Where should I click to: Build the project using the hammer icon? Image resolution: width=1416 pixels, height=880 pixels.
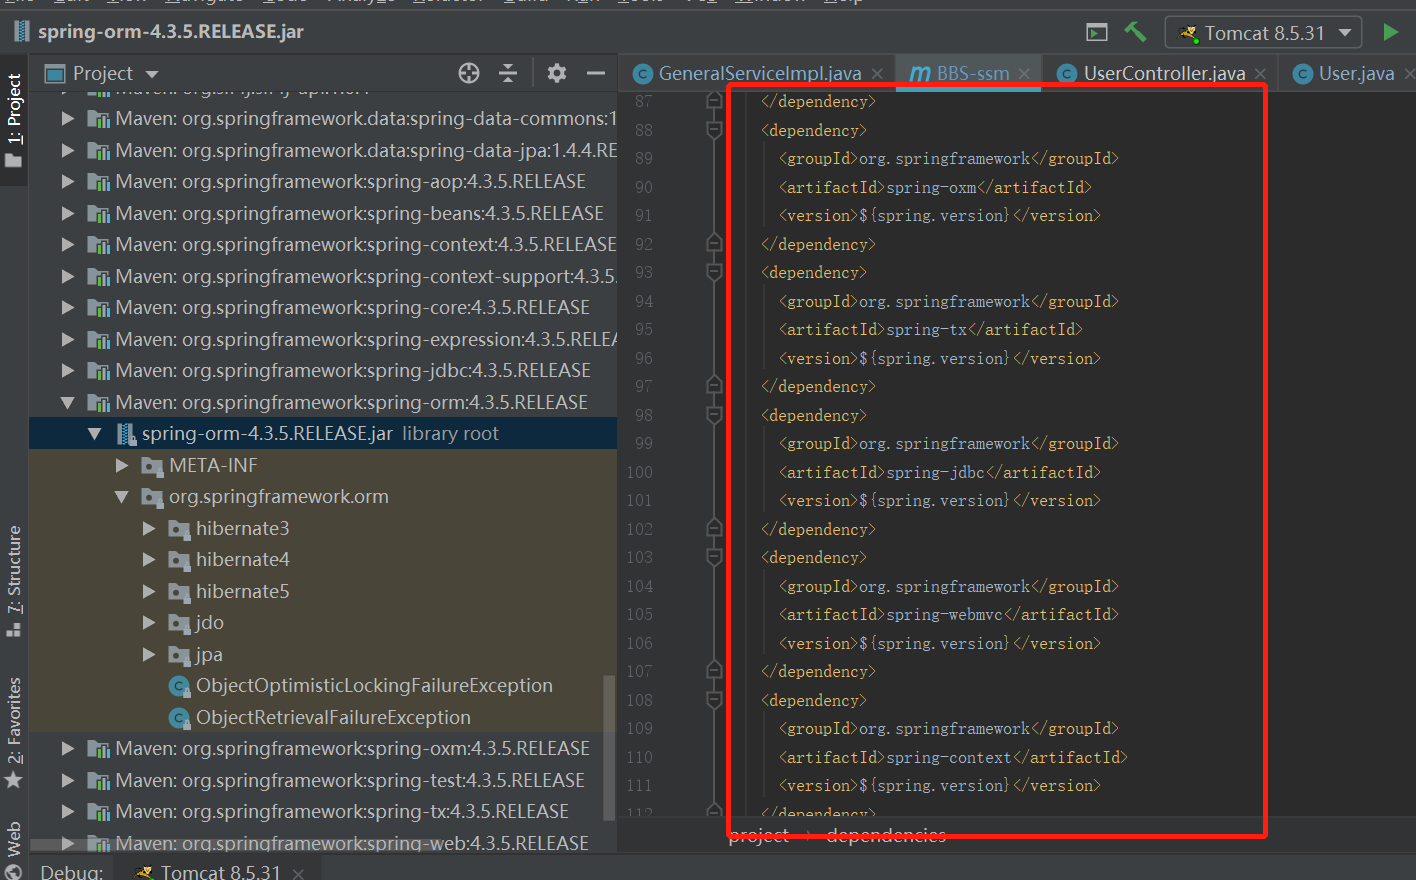point(1135,31)
